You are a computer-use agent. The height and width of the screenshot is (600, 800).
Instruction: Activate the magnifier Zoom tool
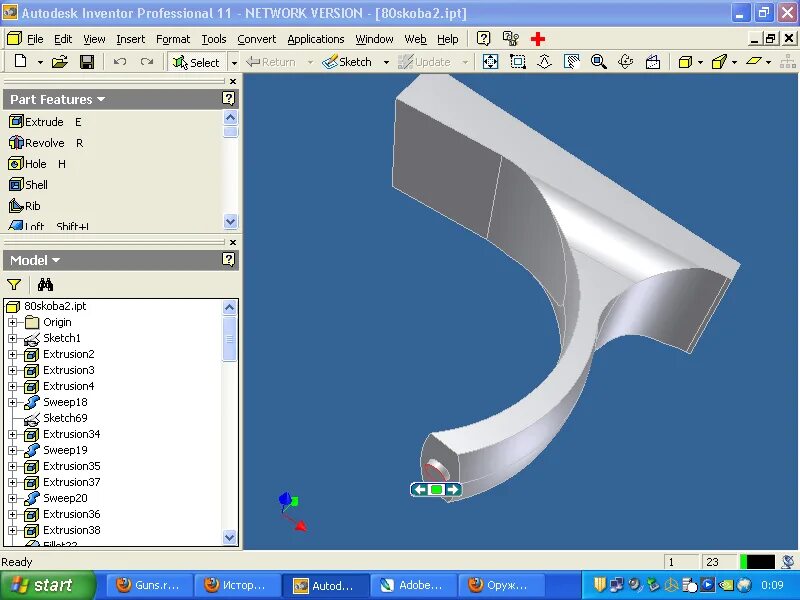[x=598, y=62]
